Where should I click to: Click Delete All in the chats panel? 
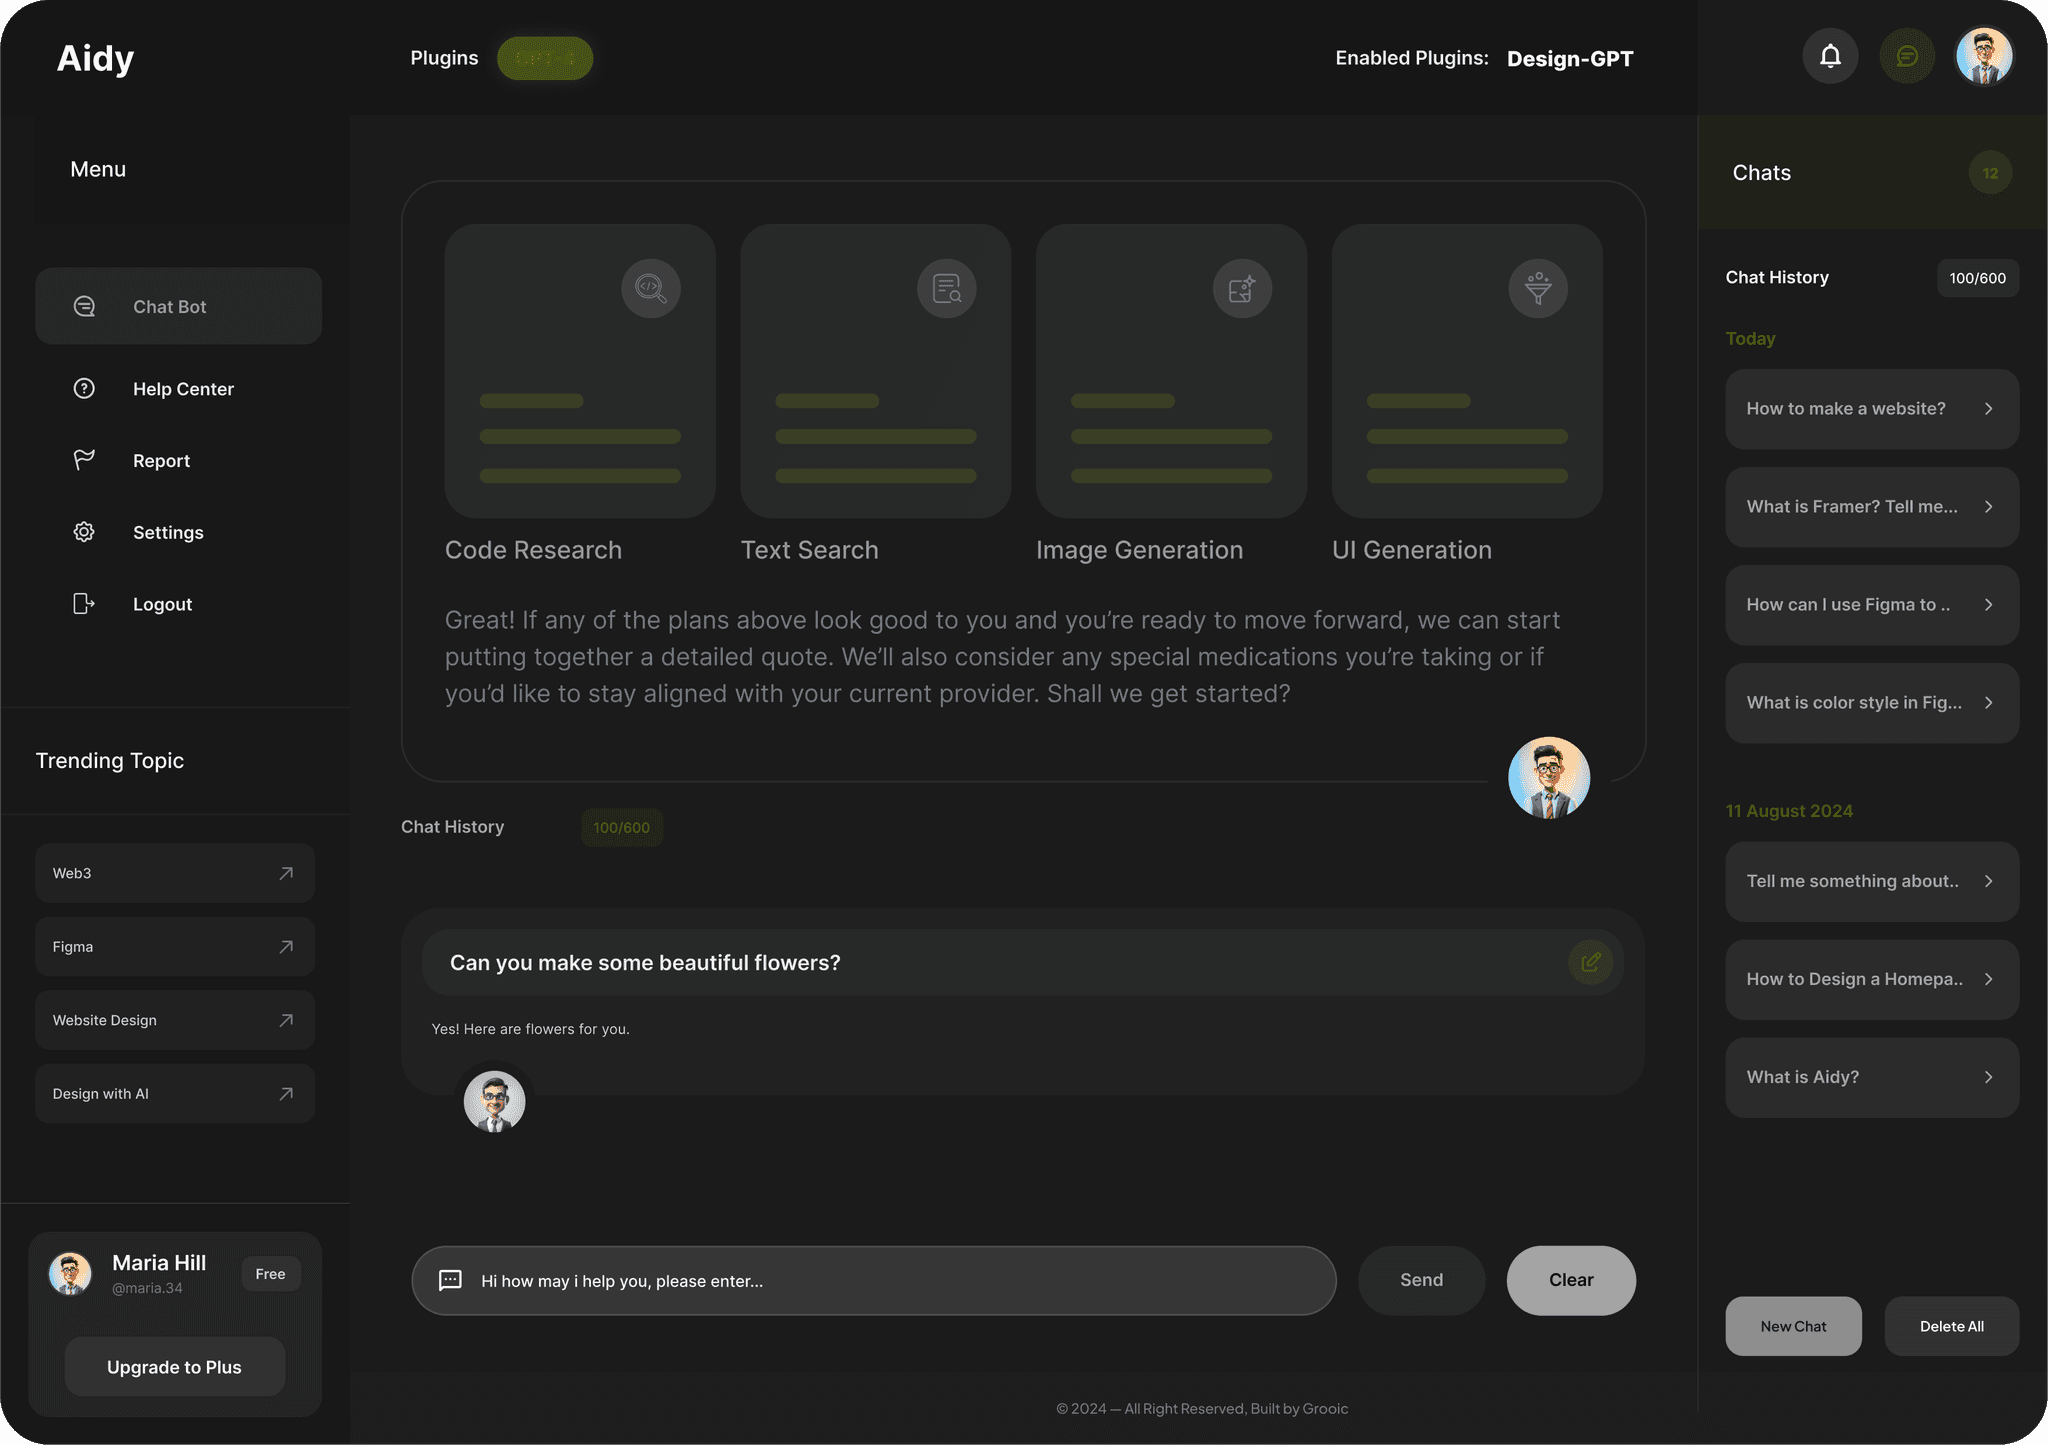tap(1951, 1325)
